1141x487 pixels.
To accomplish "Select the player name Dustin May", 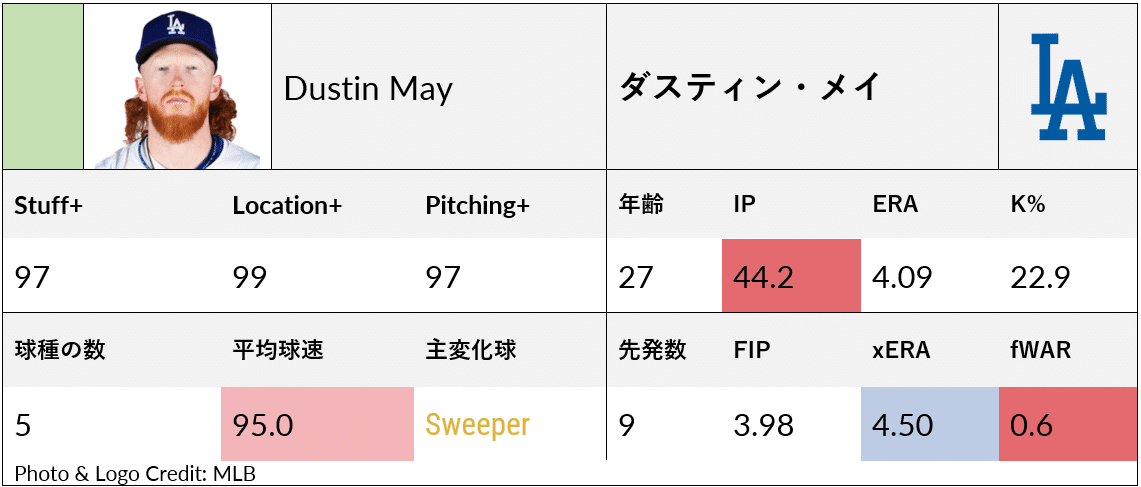I will tap(368, 89).
